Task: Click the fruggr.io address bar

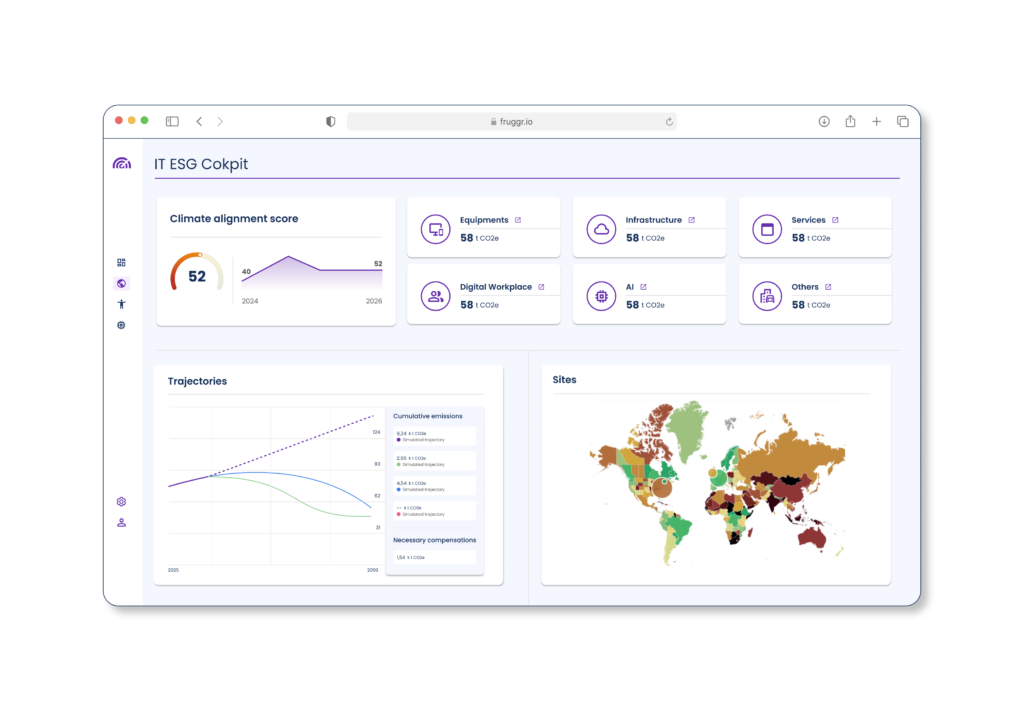Action: click(511, 121)
